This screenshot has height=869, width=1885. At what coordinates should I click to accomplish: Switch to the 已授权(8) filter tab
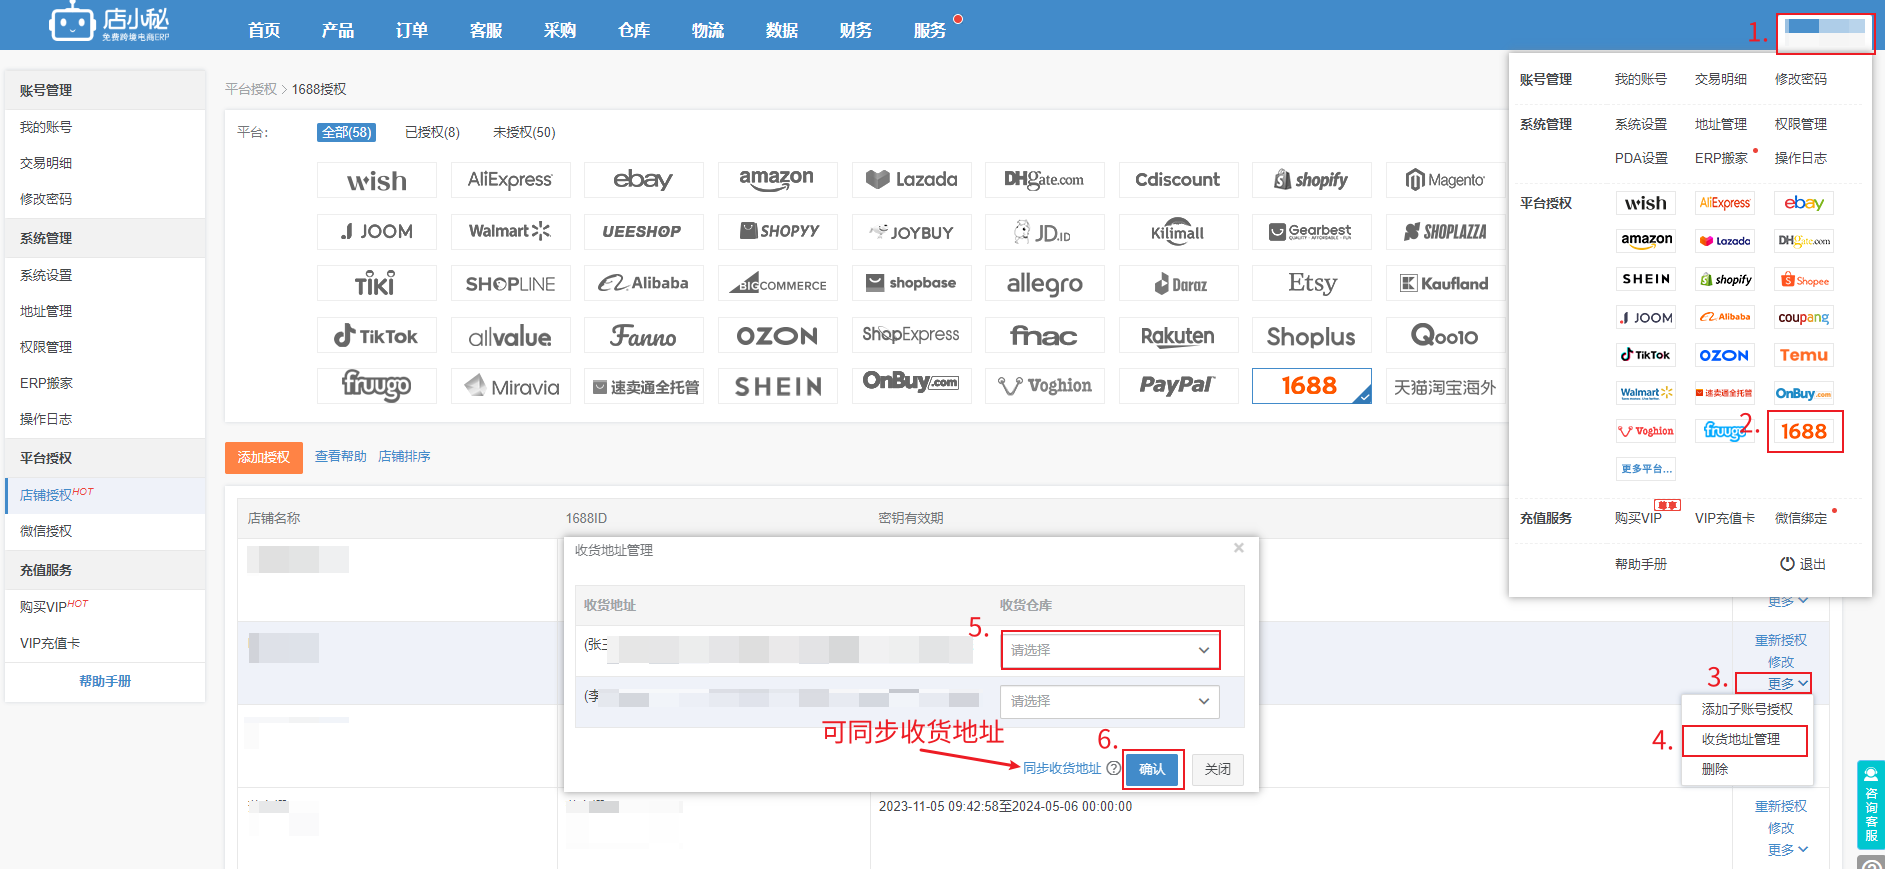pyautogui.click(x=432, y=132)
